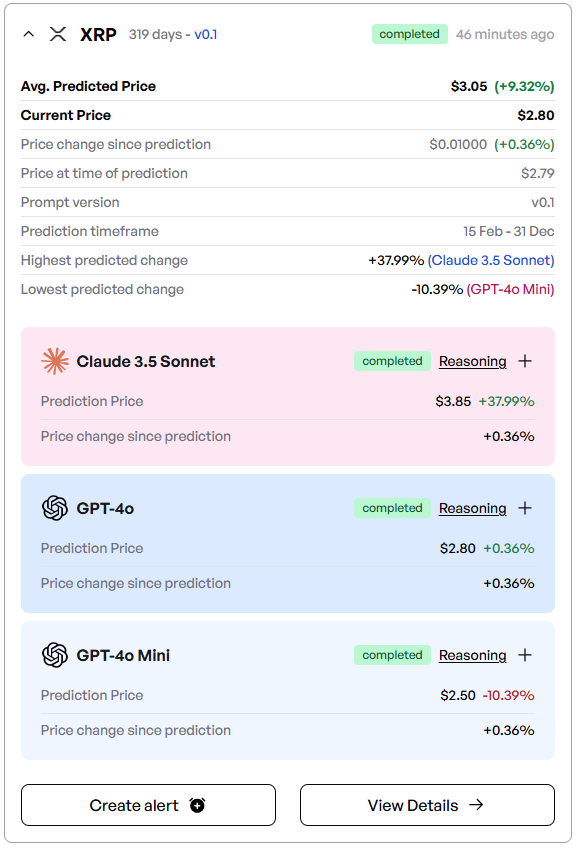Open the Reasoning link for GPT-4o
The image size is (580, 856).
click(x=472, y=508)
